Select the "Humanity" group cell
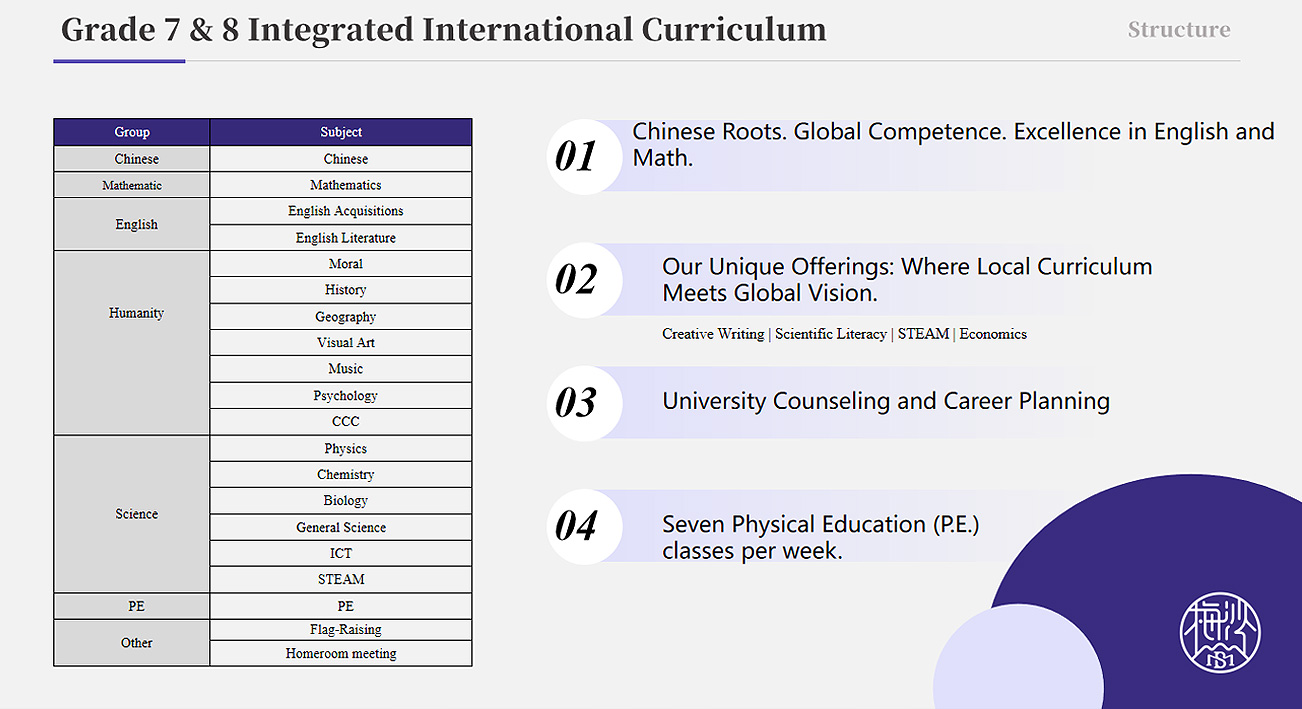The image size is (1302, 709). coord(132,343)
